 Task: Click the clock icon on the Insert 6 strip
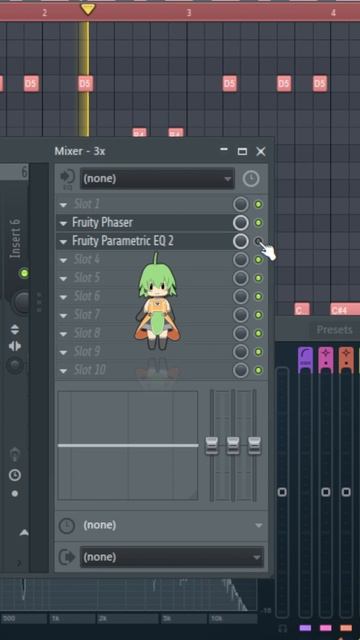coord(15,475)
